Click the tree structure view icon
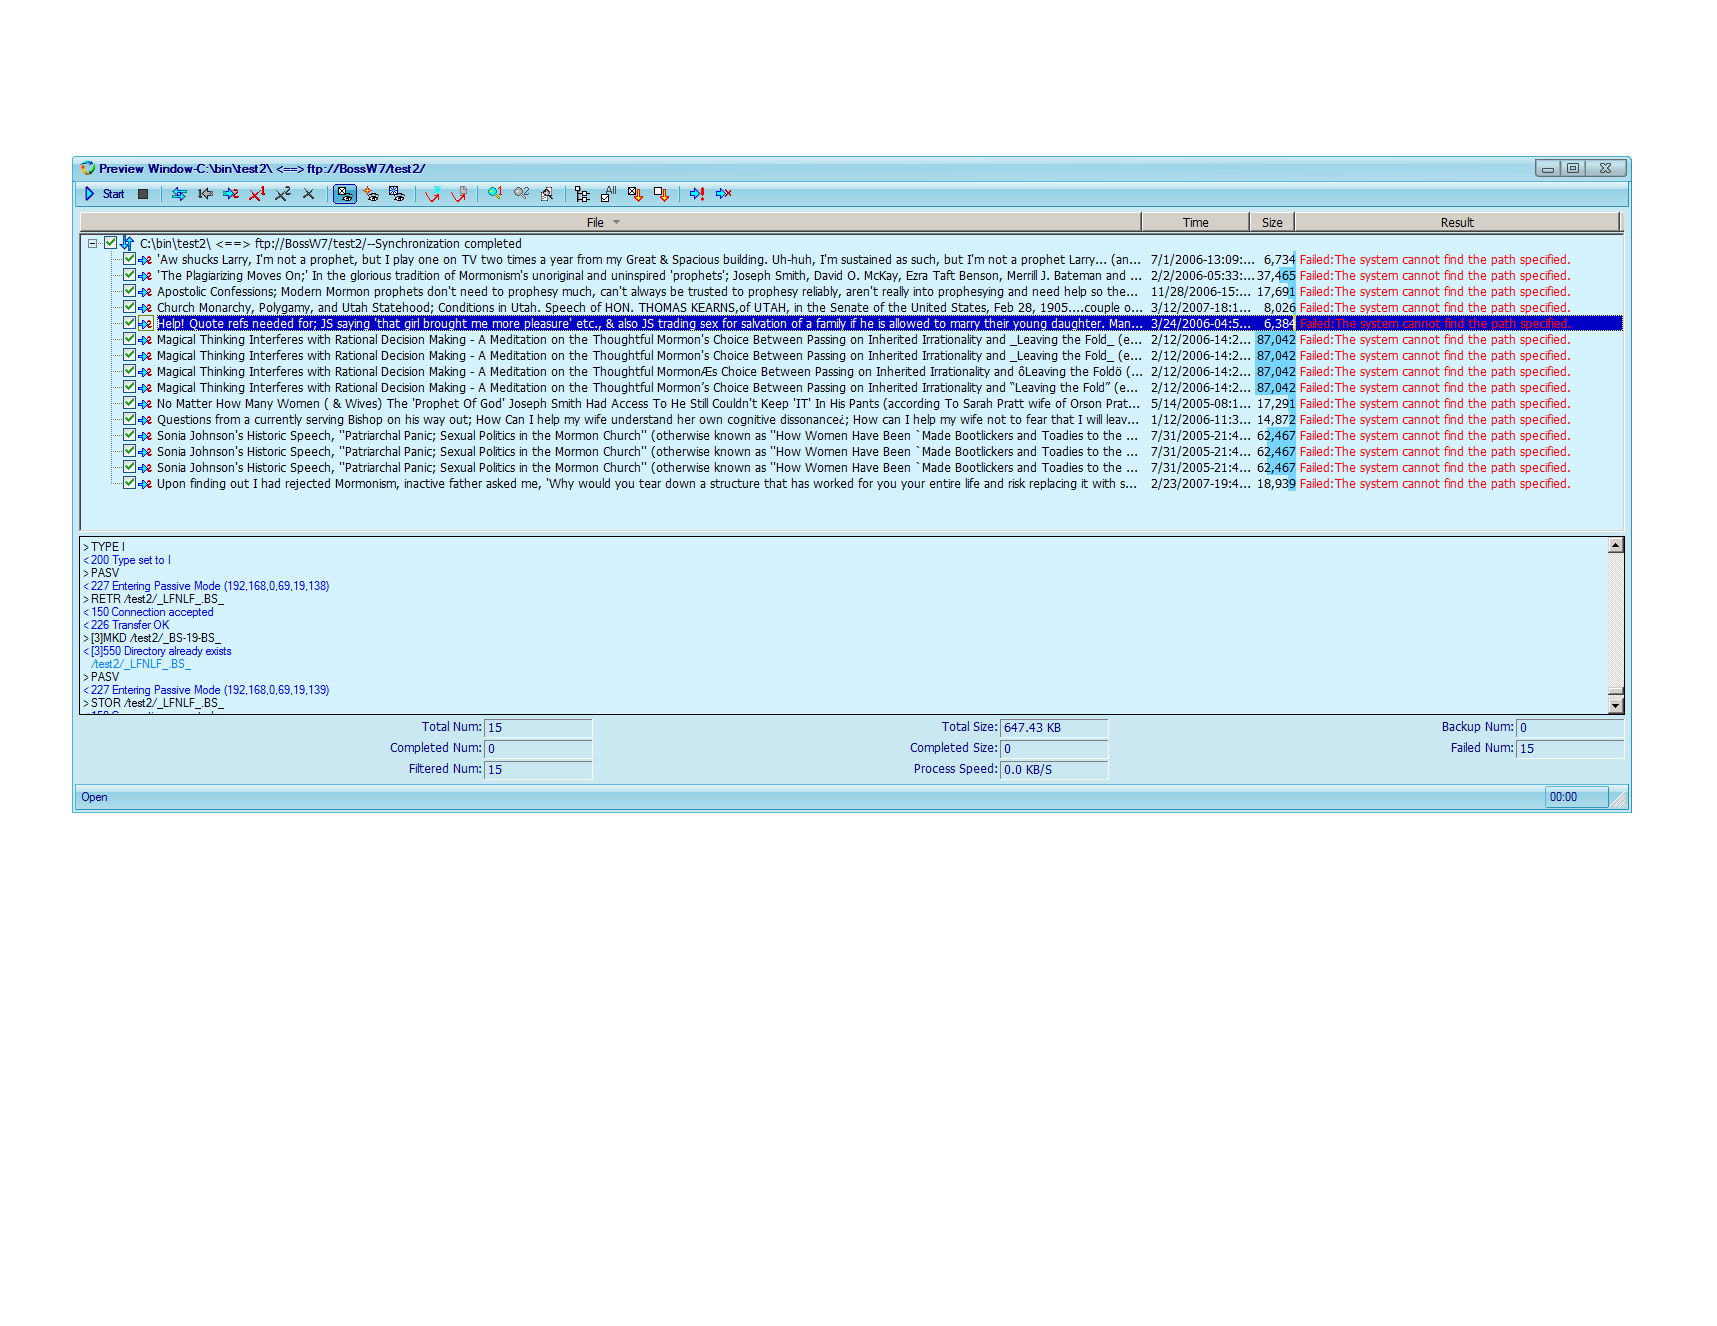The width and height of the screenshot is (1717, 1326). coord(582,194)
